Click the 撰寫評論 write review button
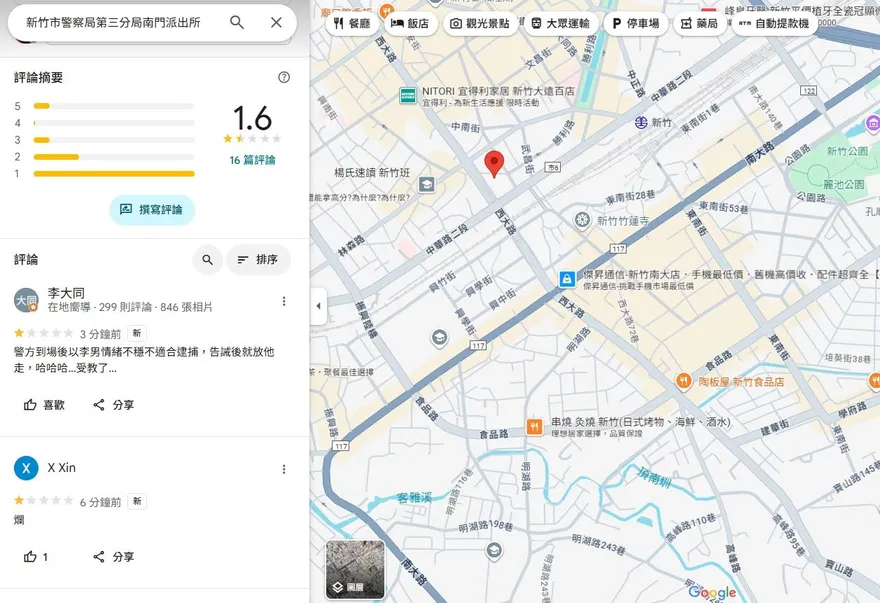 (152, 210)
